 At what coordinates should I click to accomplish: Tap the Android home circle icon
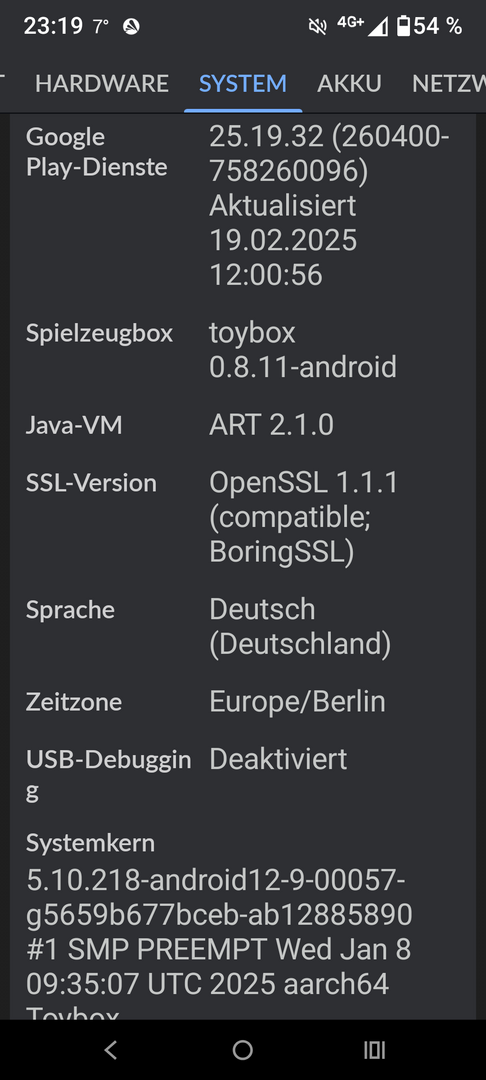click(x=242, y=1050)
